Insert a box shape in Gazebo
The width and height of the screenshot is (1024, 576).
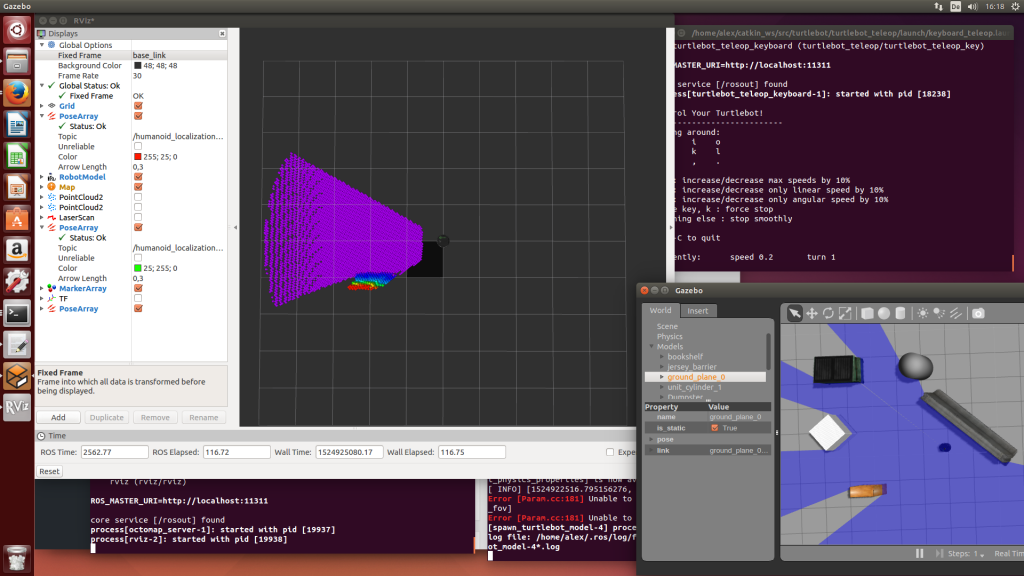coord(867,313)
